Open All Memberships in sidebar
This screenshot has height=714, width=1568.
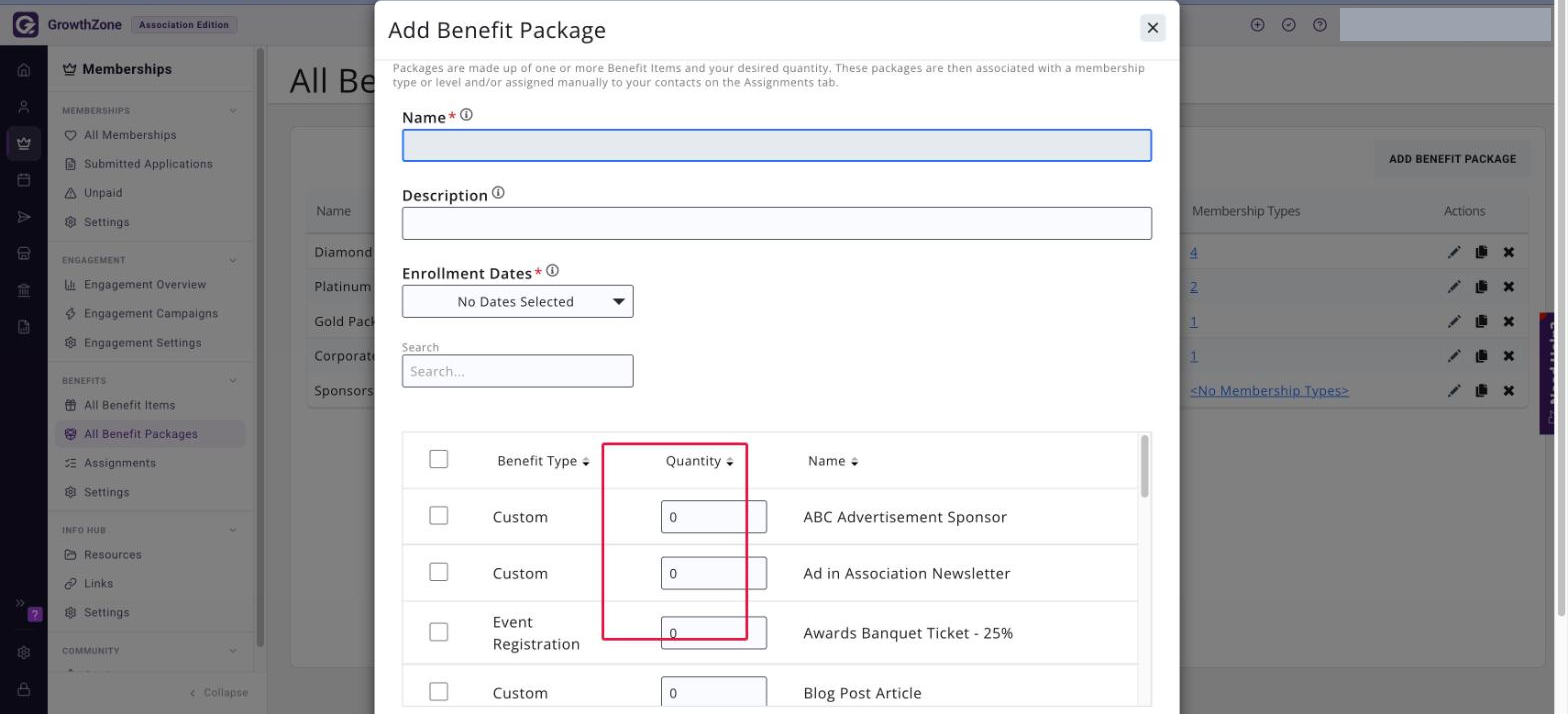(x=130, y=135)
